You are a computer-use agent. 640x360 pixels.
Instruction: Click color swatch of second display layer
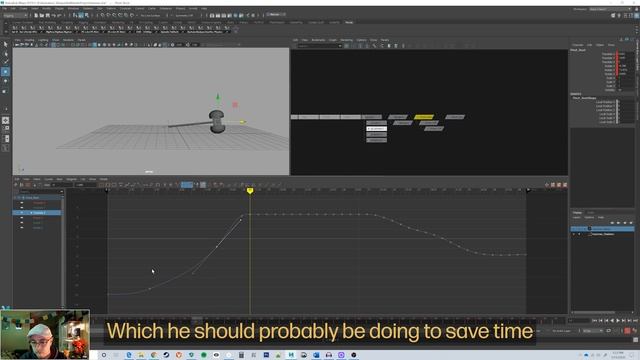590,234
